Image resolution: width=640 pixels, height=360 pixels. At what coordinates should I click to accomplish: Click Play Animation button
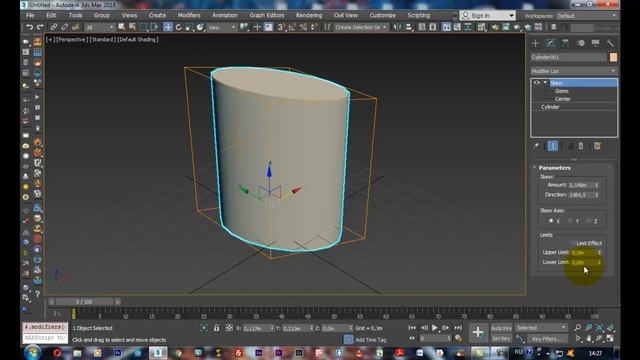point(435,328)
